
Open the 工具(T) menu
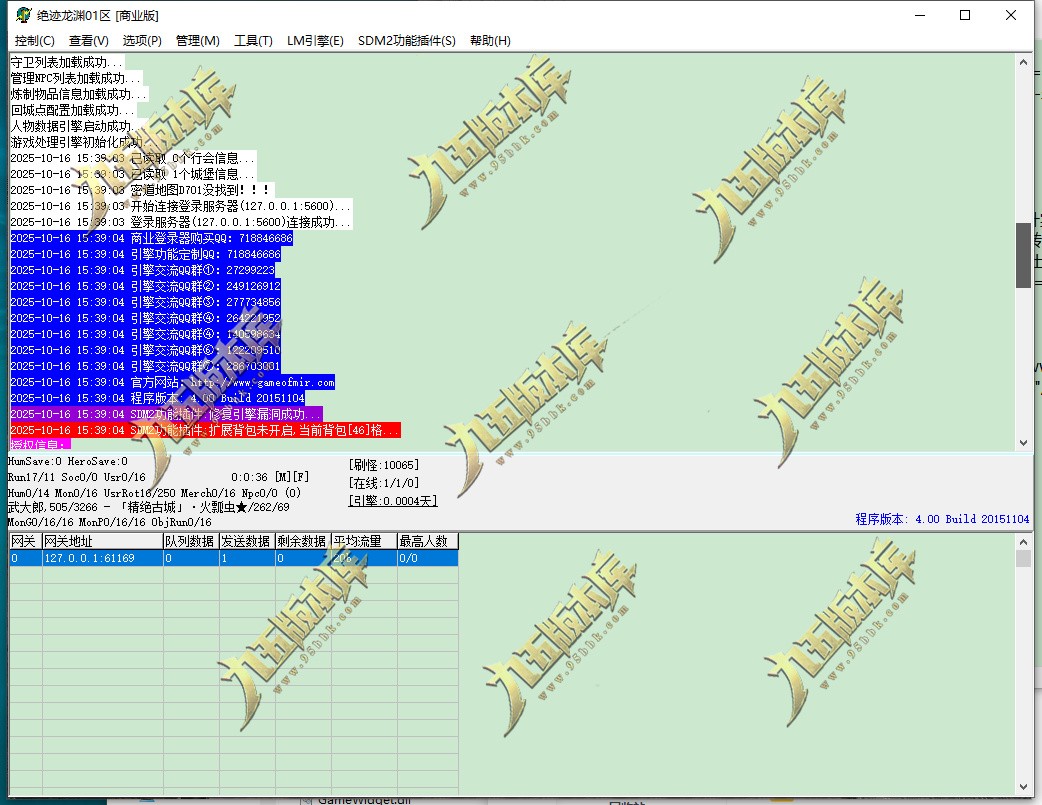click(x=253, y=41)
